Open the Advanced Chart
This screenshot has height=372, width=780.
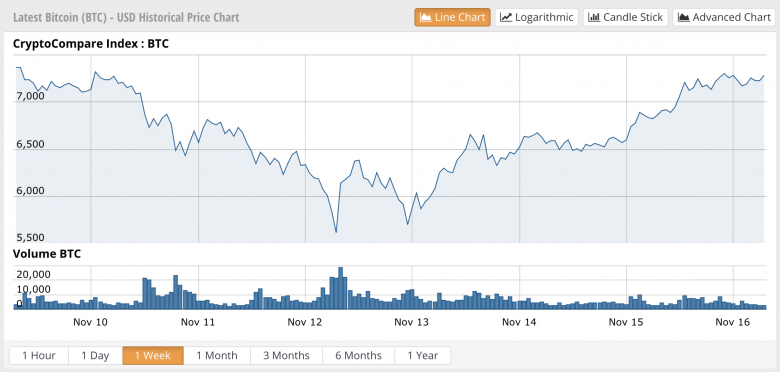724,17
